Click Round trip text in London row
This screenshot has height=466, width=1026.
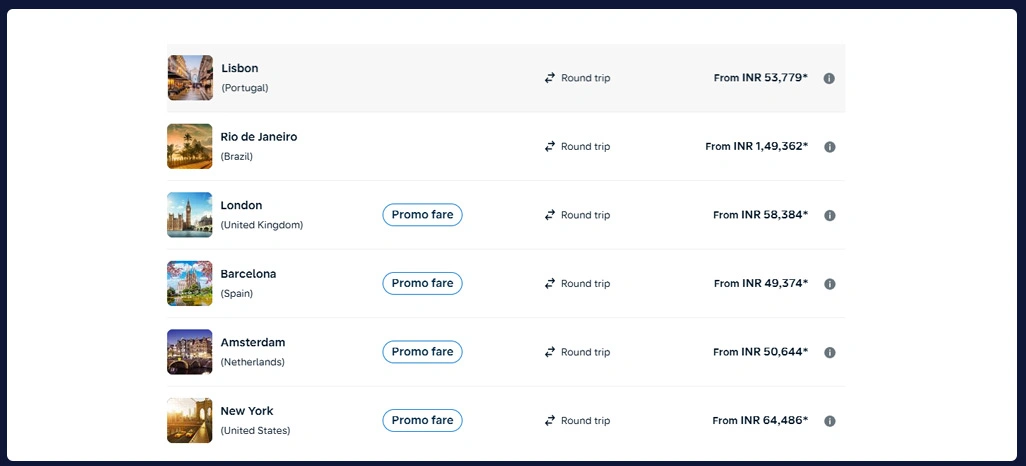coord(586,215)
